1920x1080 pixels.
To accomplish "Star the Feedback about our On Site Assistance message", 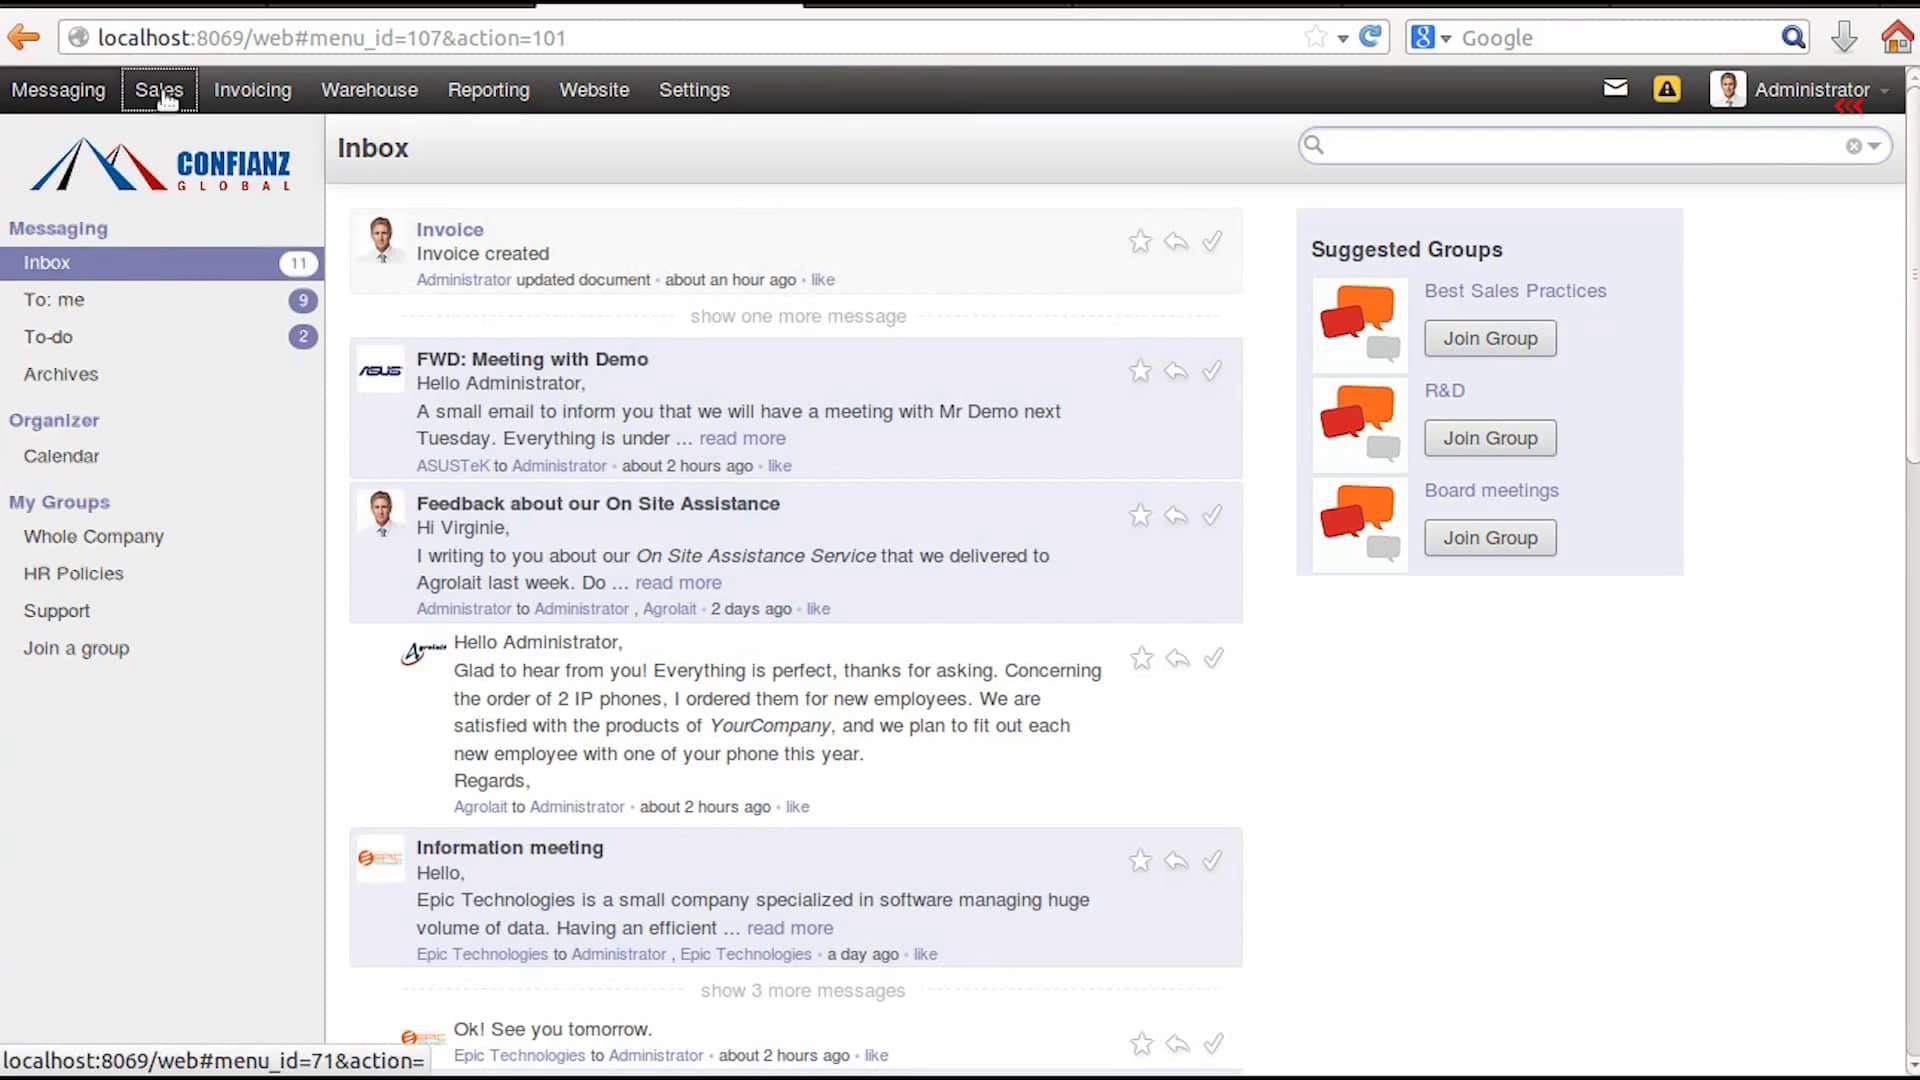I will [1140, 514].
